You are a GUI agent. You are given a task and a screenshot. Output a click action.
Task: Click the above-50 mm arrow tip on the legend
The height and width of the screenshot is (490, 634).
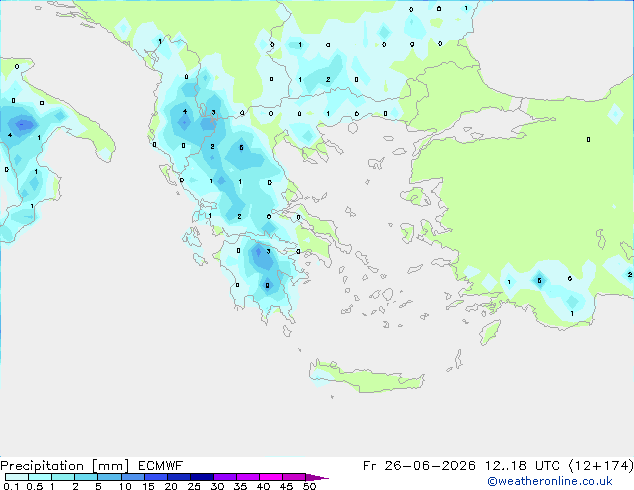pyautogui.click(x=317, y=477)
